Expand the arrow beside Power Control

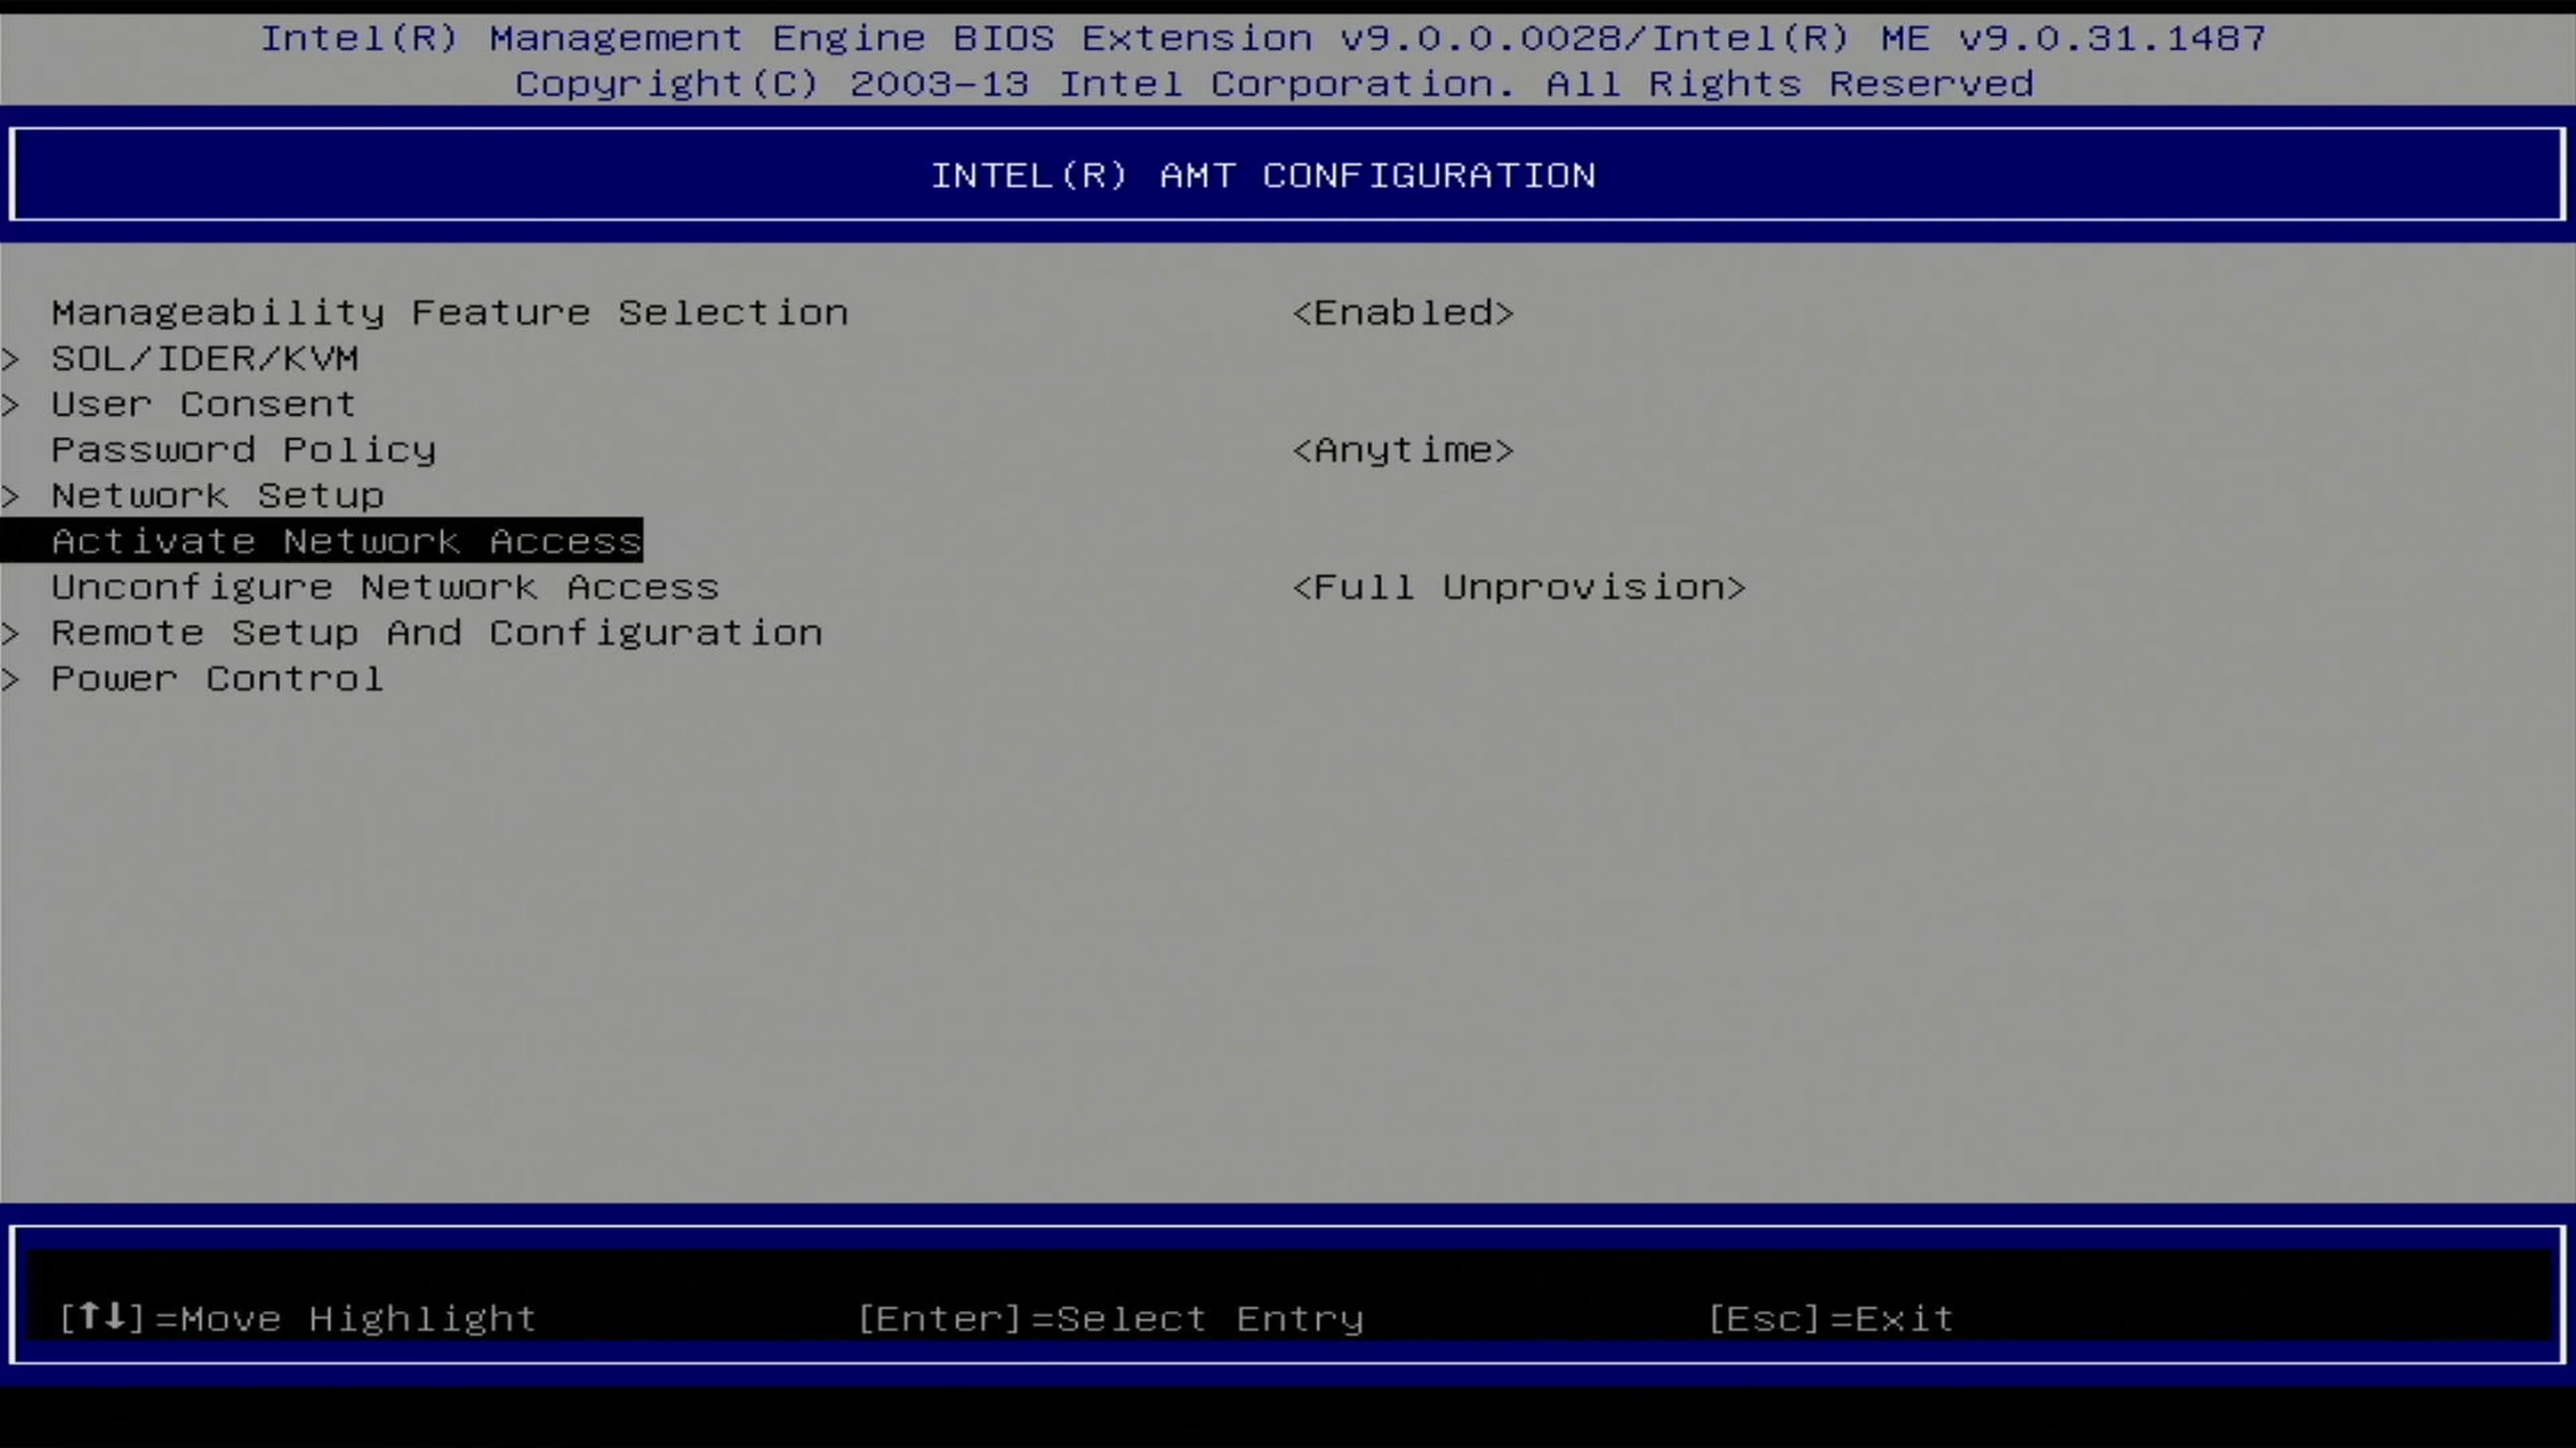11,679
